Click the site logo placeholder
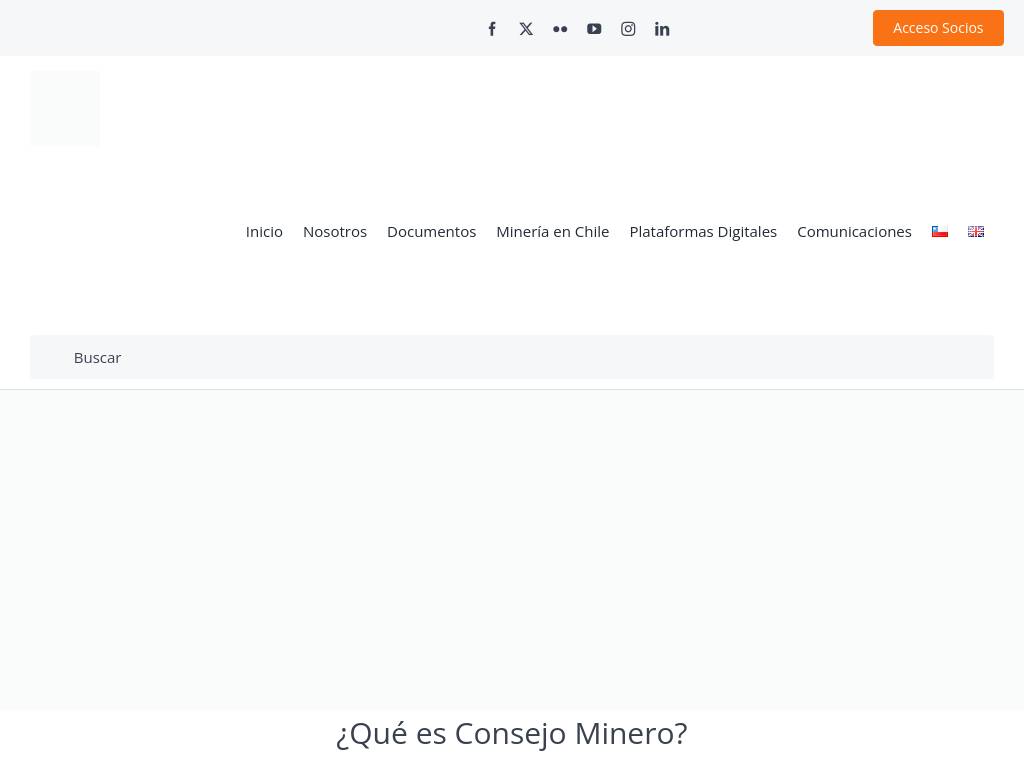The image size is (1024, 768). click(x=65, y=108)
